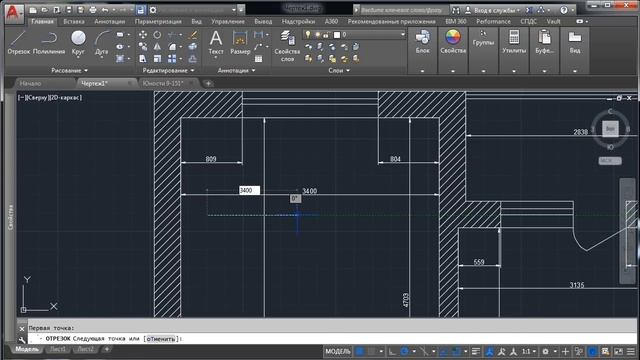Open the Чертеж1 drawing tab
The width and height of the screenshot is (640, 360).
95,83
